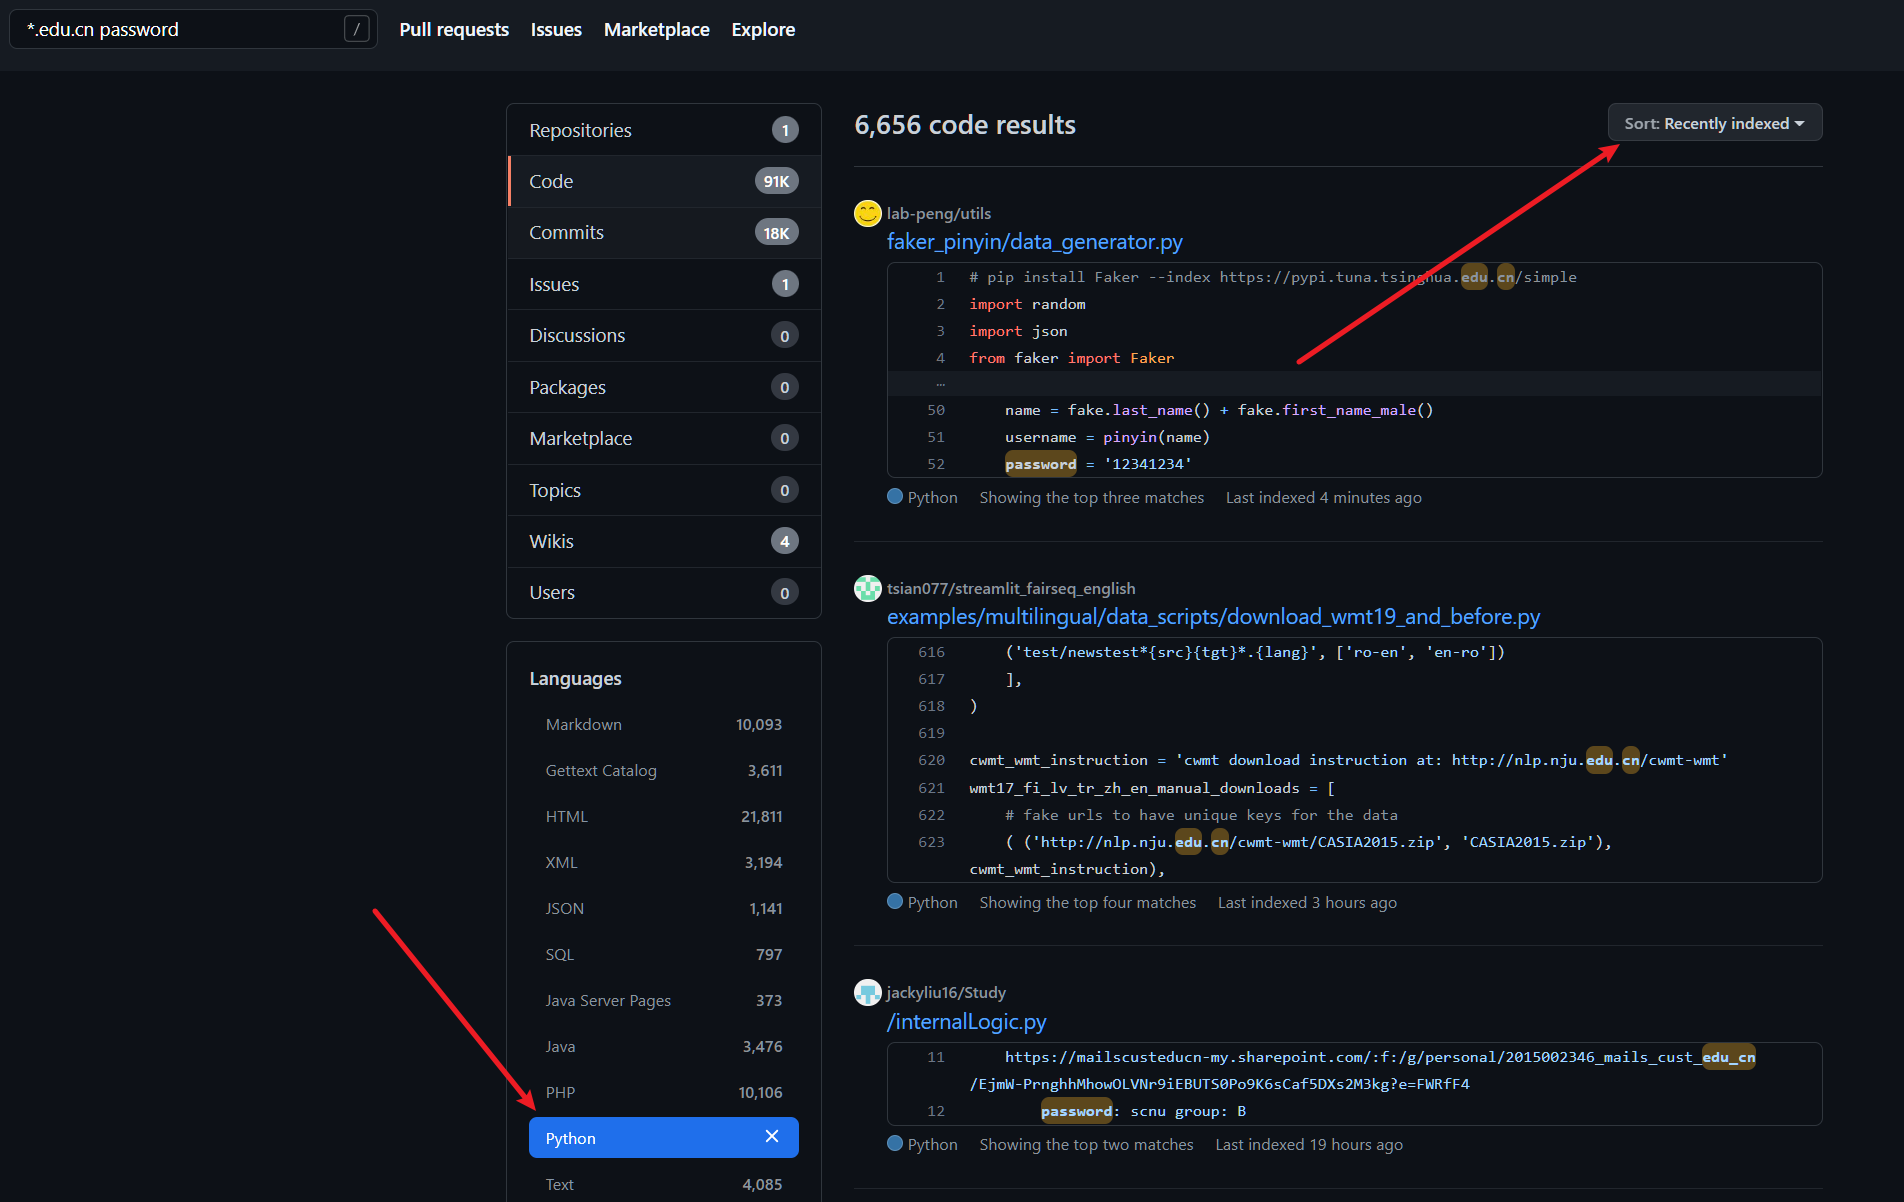1904x1202 pixels.
Task: Click 'Last indexed 3 hours ago' text
Action: click(1307, 903)
